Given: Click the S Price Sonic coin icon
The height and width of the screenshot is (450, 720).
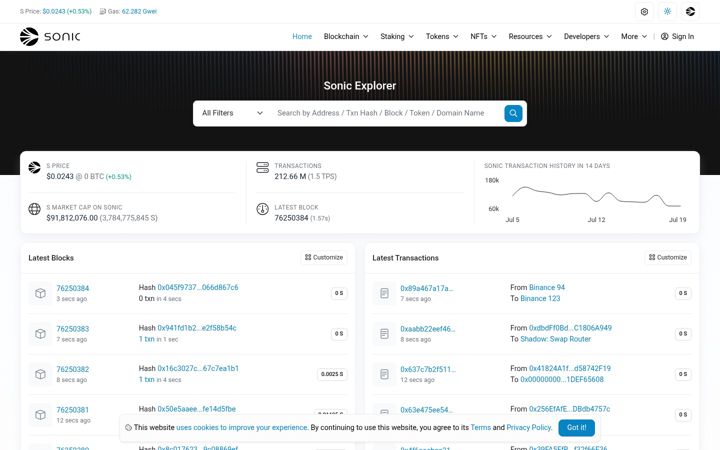Looking at the screenshot, I should 34,168.
